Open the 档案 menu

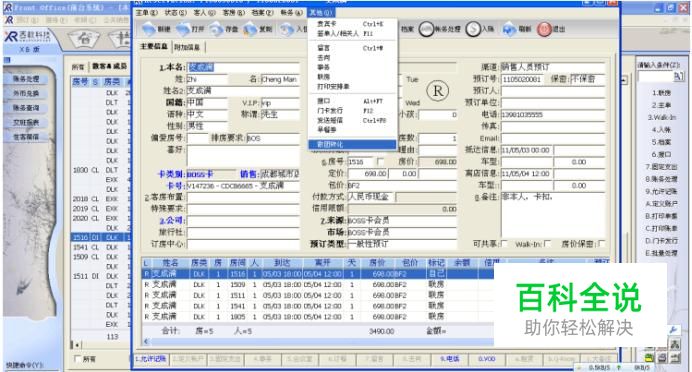click(262, 13)
